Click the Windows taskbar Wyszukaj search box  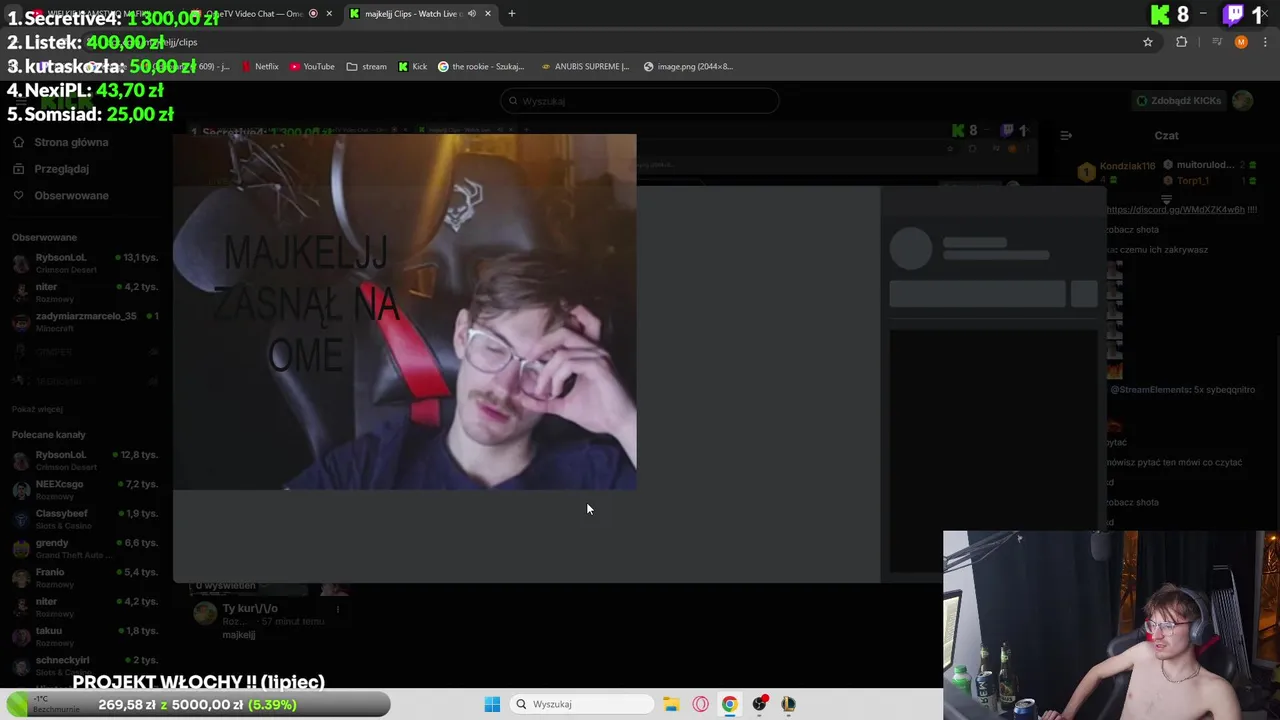click(584, 704)
